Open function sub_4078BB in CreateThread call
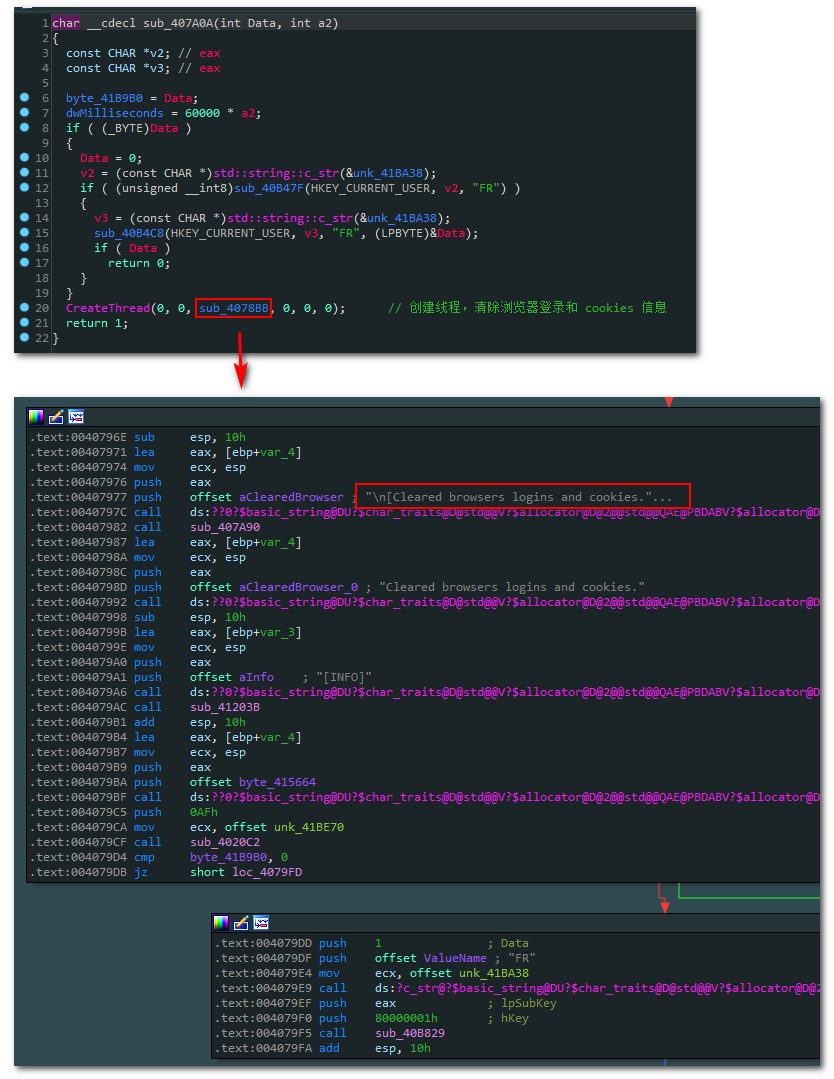The image size is (834, 1079). click(x=233, y=308)
